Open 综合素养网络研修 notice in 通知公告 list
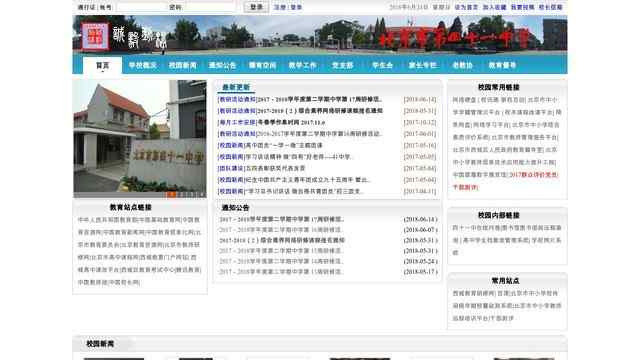 (282, 240)
